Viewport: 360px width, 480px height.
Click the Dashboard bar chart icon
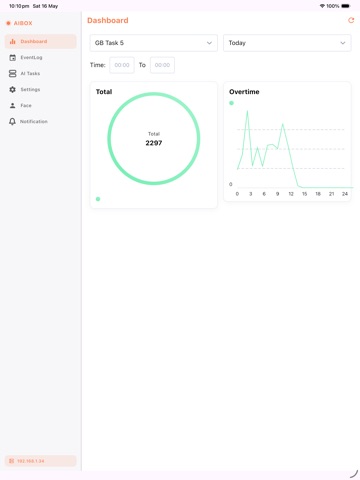13,42
